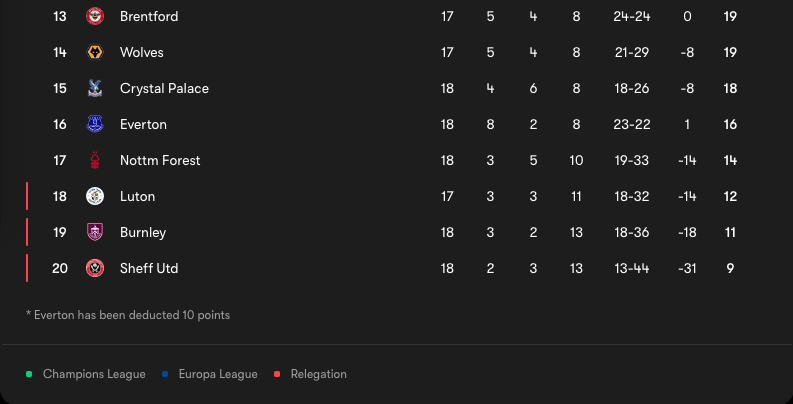793x404 pixels.
Task: Click the Sheff Utd club crest
Action: (95, 268)
